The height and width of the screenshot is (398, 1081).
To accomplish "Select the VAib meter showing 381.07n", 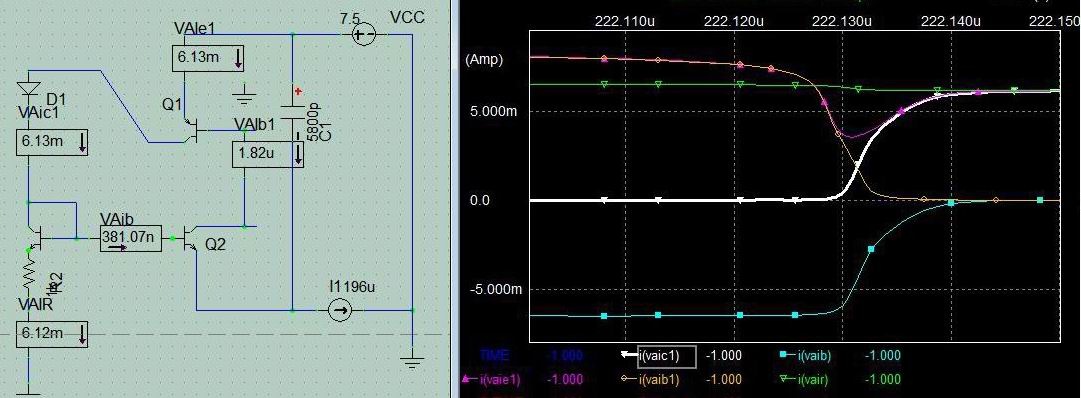I will pos(132,238).
